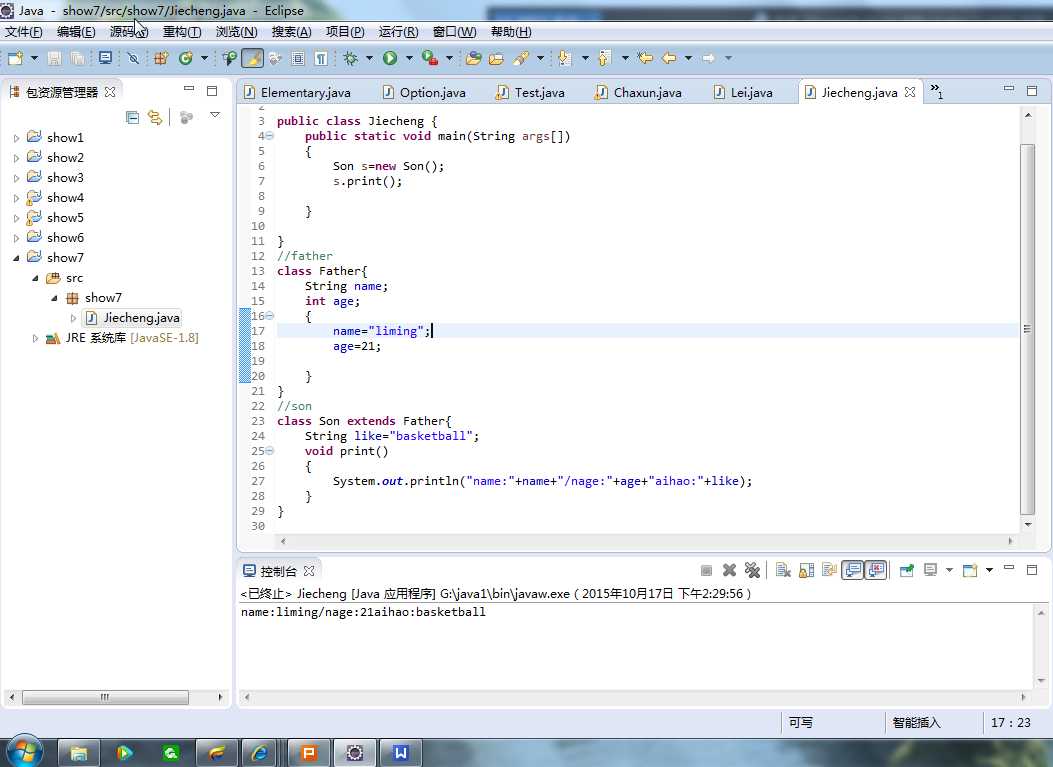Expand the show6 project

pyautogui.click(x=16, y=238)
